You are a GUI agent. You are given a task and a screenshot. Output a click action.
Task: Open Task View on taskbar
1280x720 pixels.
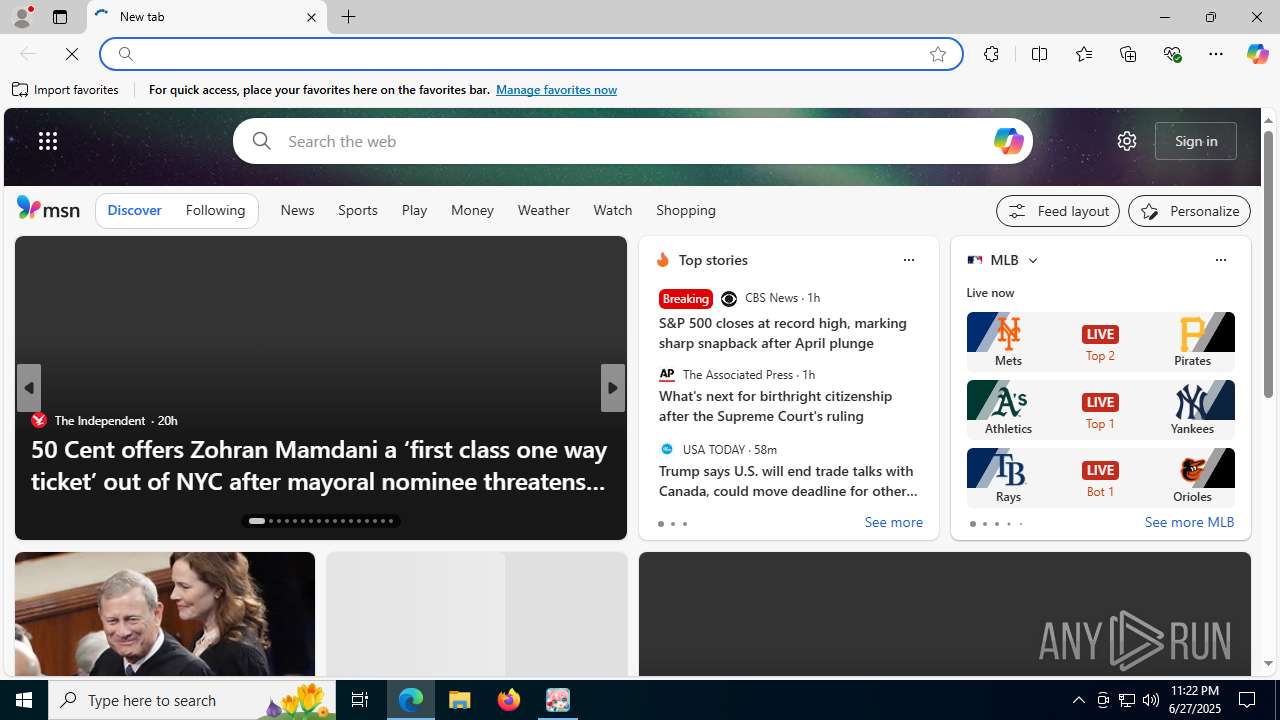(360, 700)
